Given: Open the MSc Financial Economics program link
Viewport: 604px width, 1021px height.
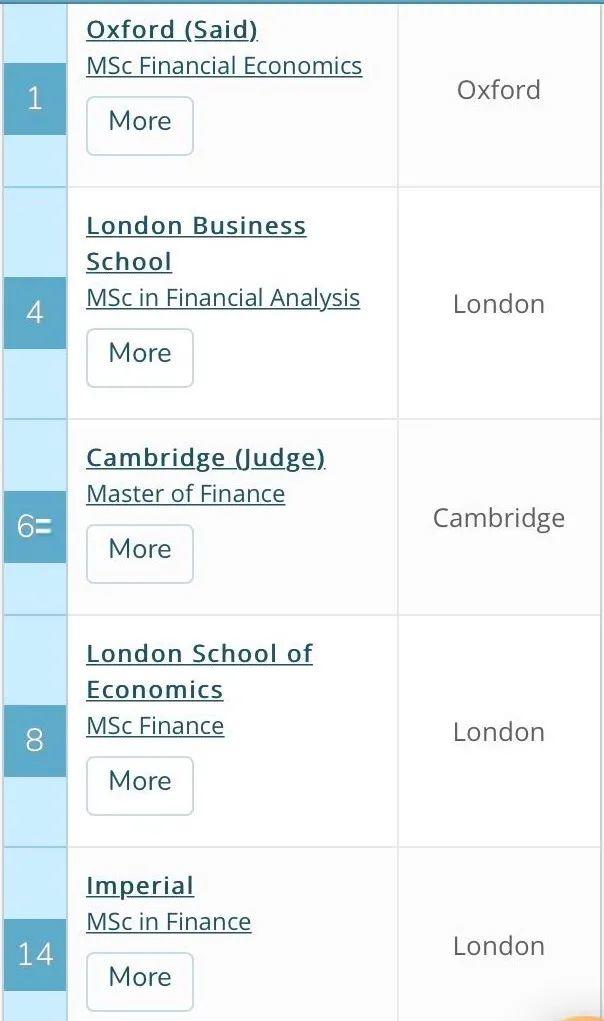Looking at the screenshot, I should click(x=224, y=66).
